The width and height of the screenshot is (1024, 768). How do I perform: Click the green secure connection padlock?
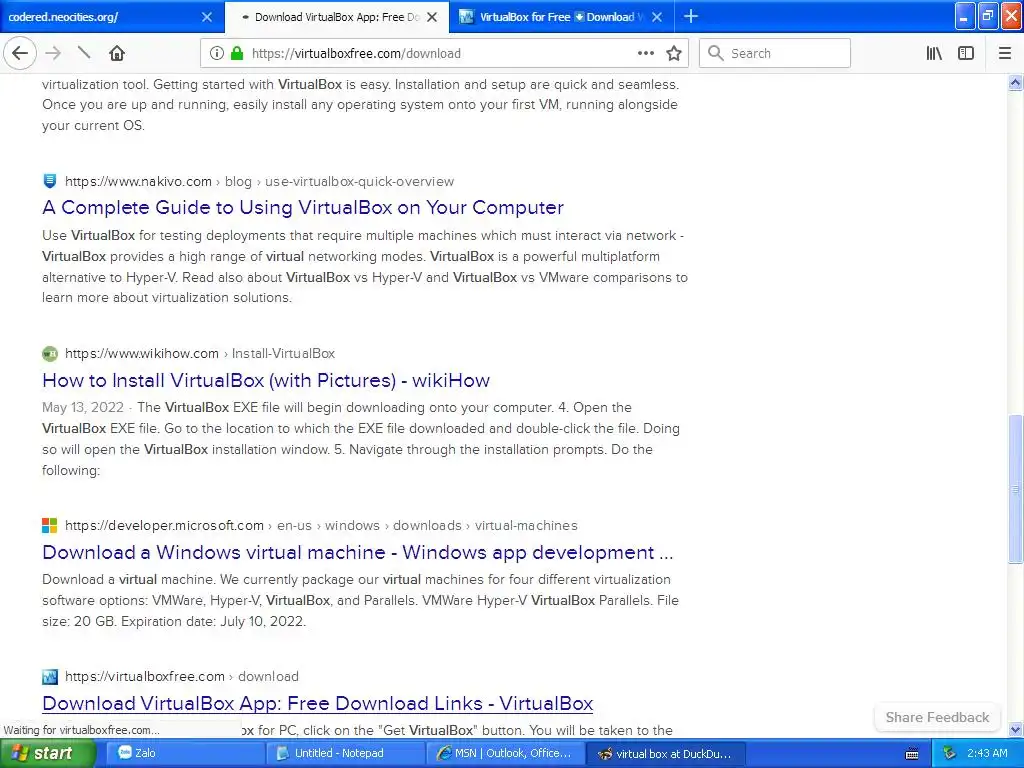[x=237, y=53]
